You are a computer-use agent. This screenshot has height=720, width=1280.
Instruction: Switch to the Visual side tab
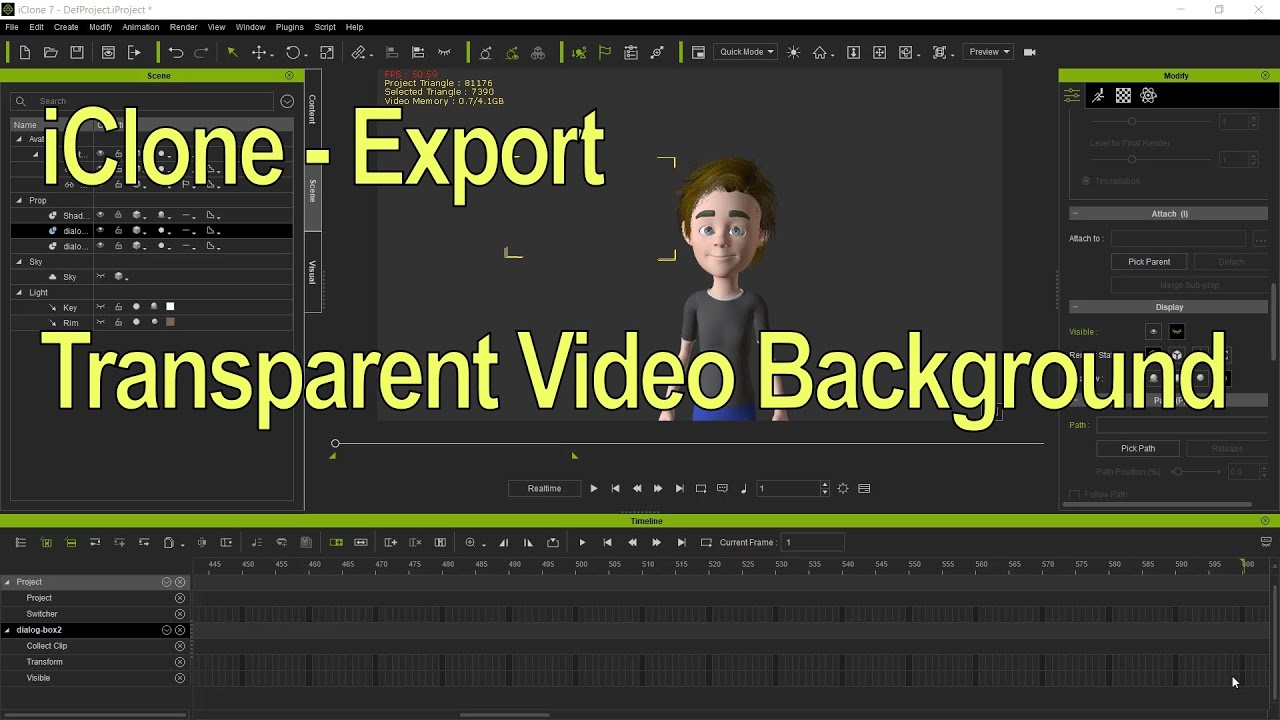point(312,272)
